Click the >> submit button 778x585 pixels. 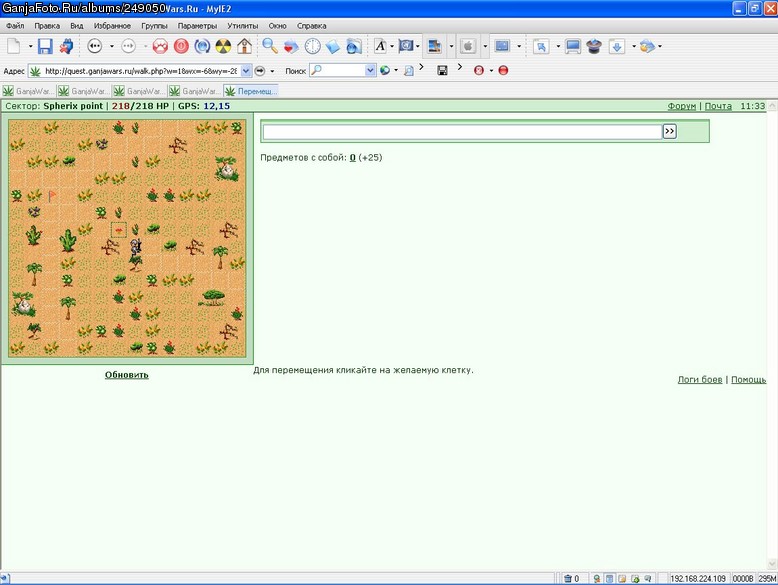(669, 131)
